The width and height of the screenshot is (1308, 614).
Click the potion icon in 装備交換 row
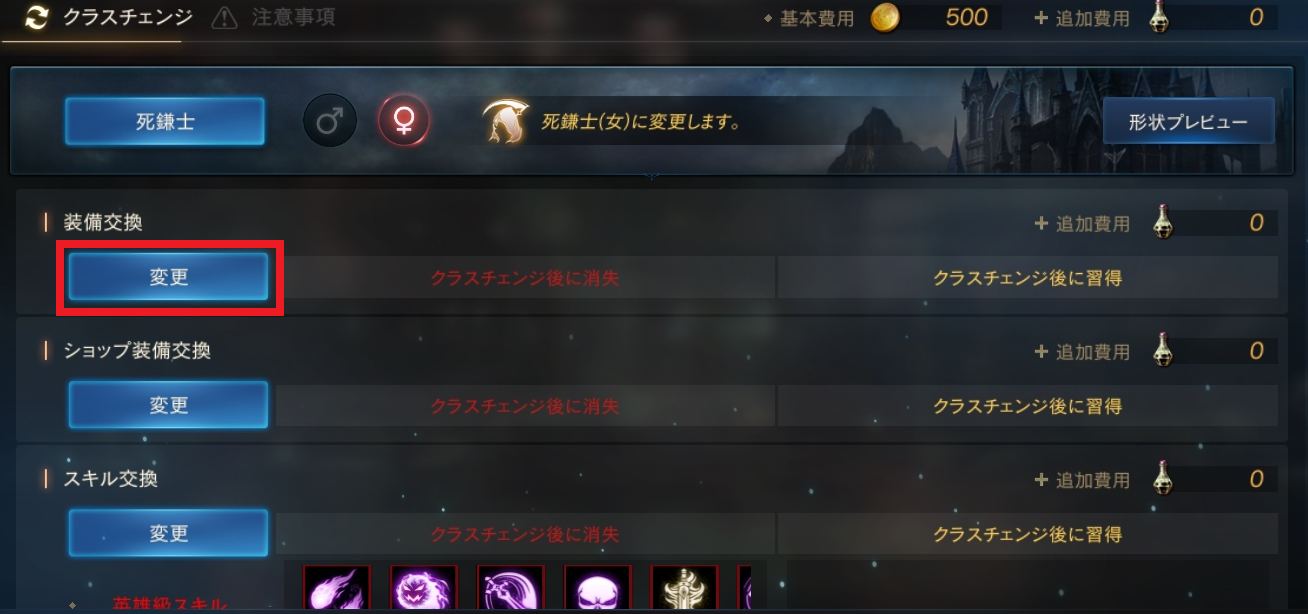[1164, 222]
